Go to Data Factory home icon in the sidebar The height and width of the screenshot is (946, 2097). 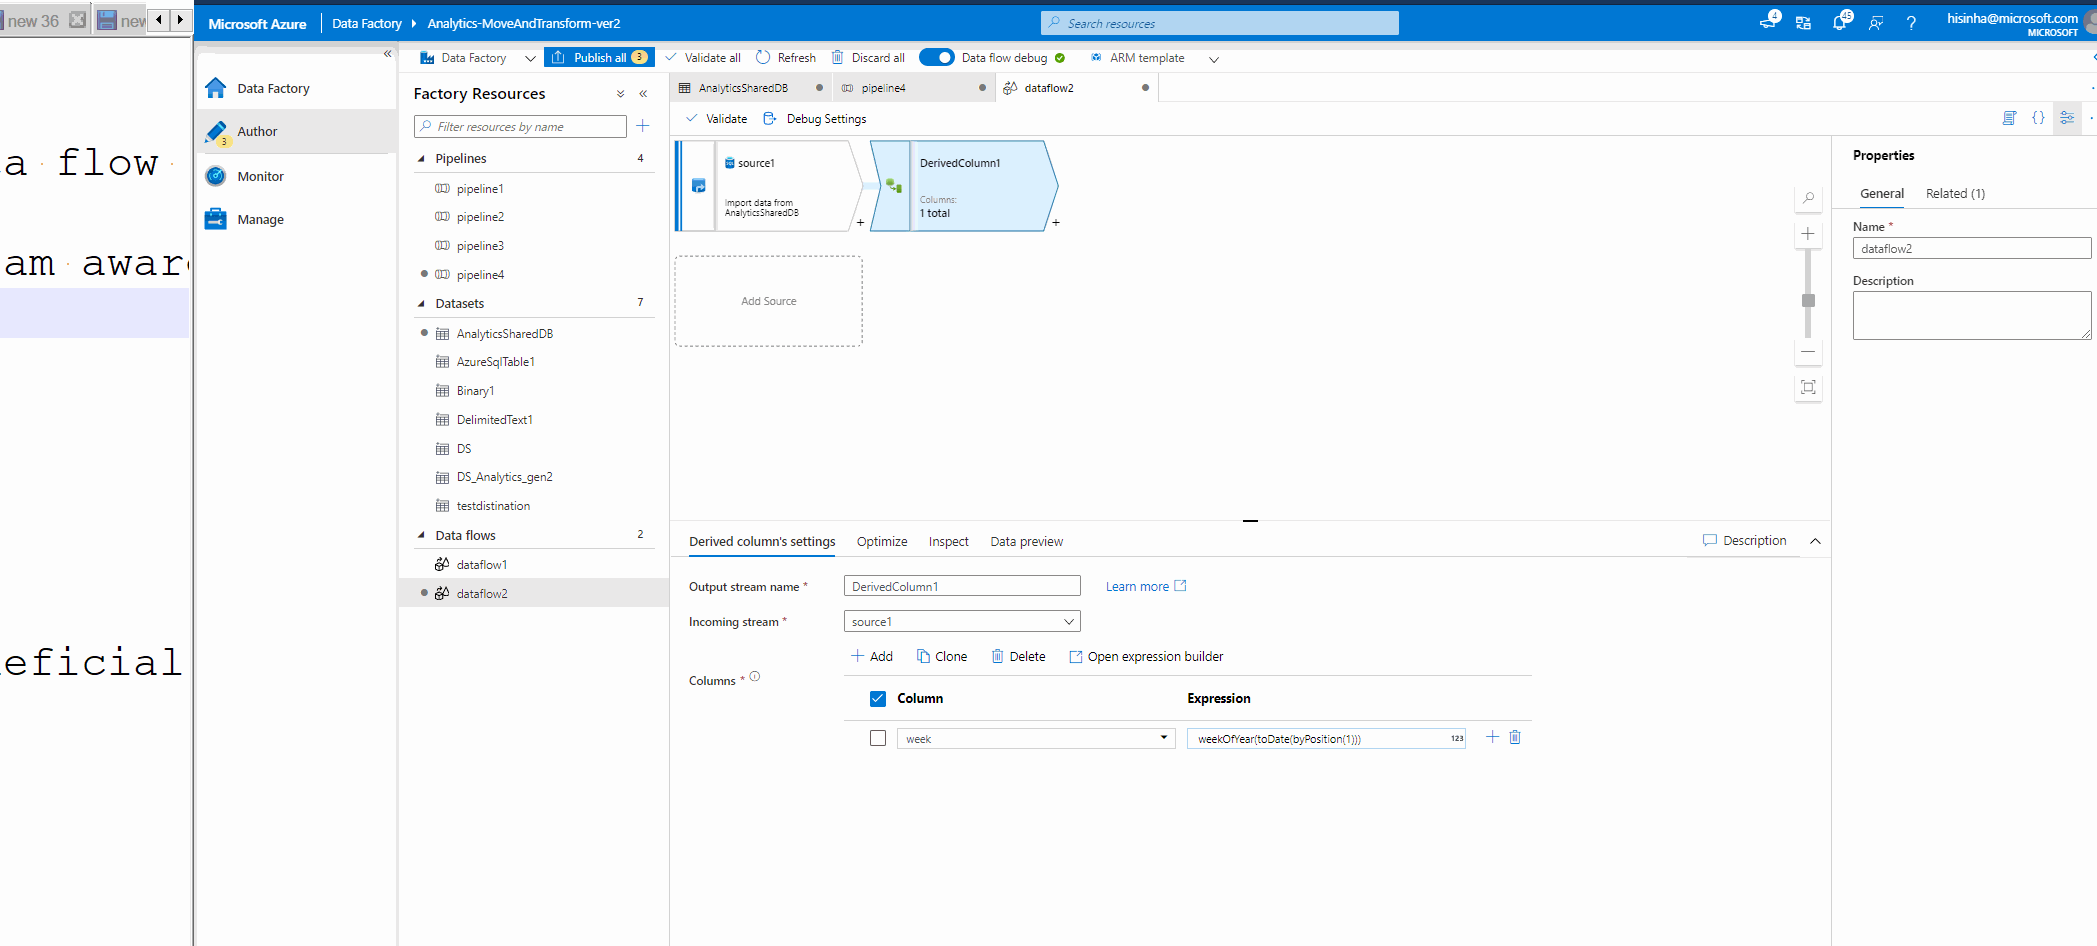tap(216, 88)
